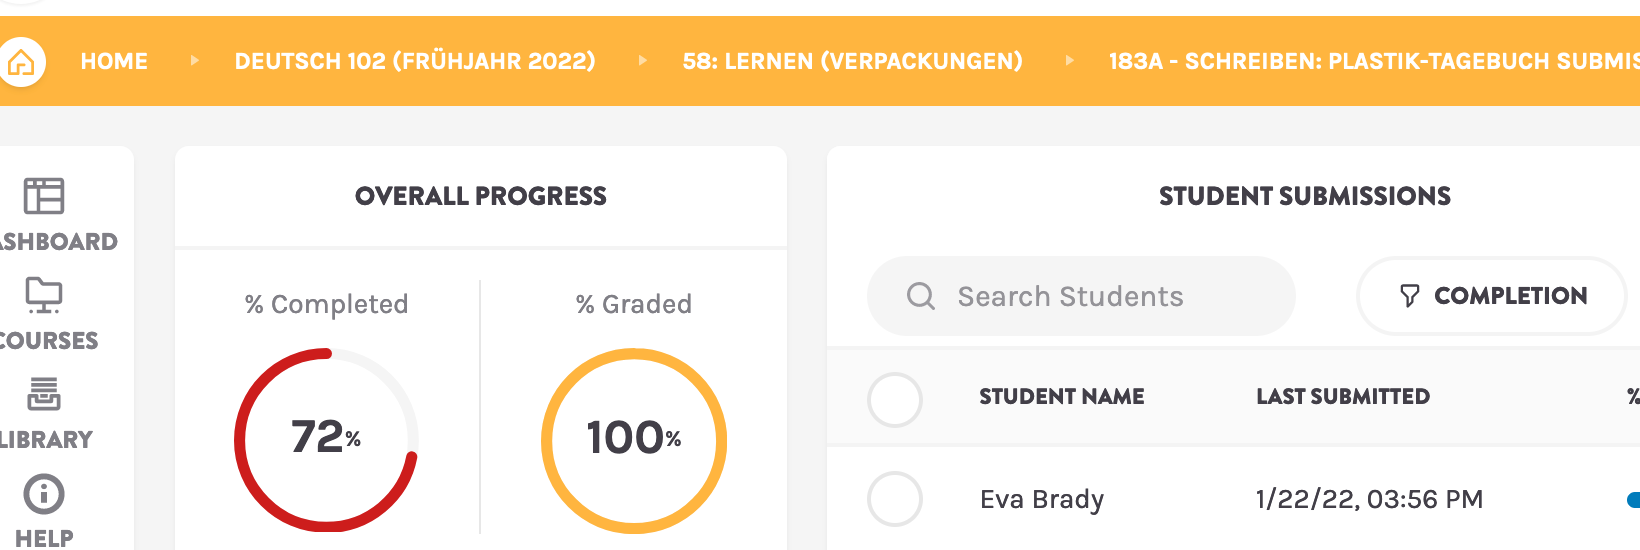This screenshot has width=1640, height=550.
Task: Open Deutsch 102 (Frühjahr 2022) breadcrumb
Action: tap(415, 62)
